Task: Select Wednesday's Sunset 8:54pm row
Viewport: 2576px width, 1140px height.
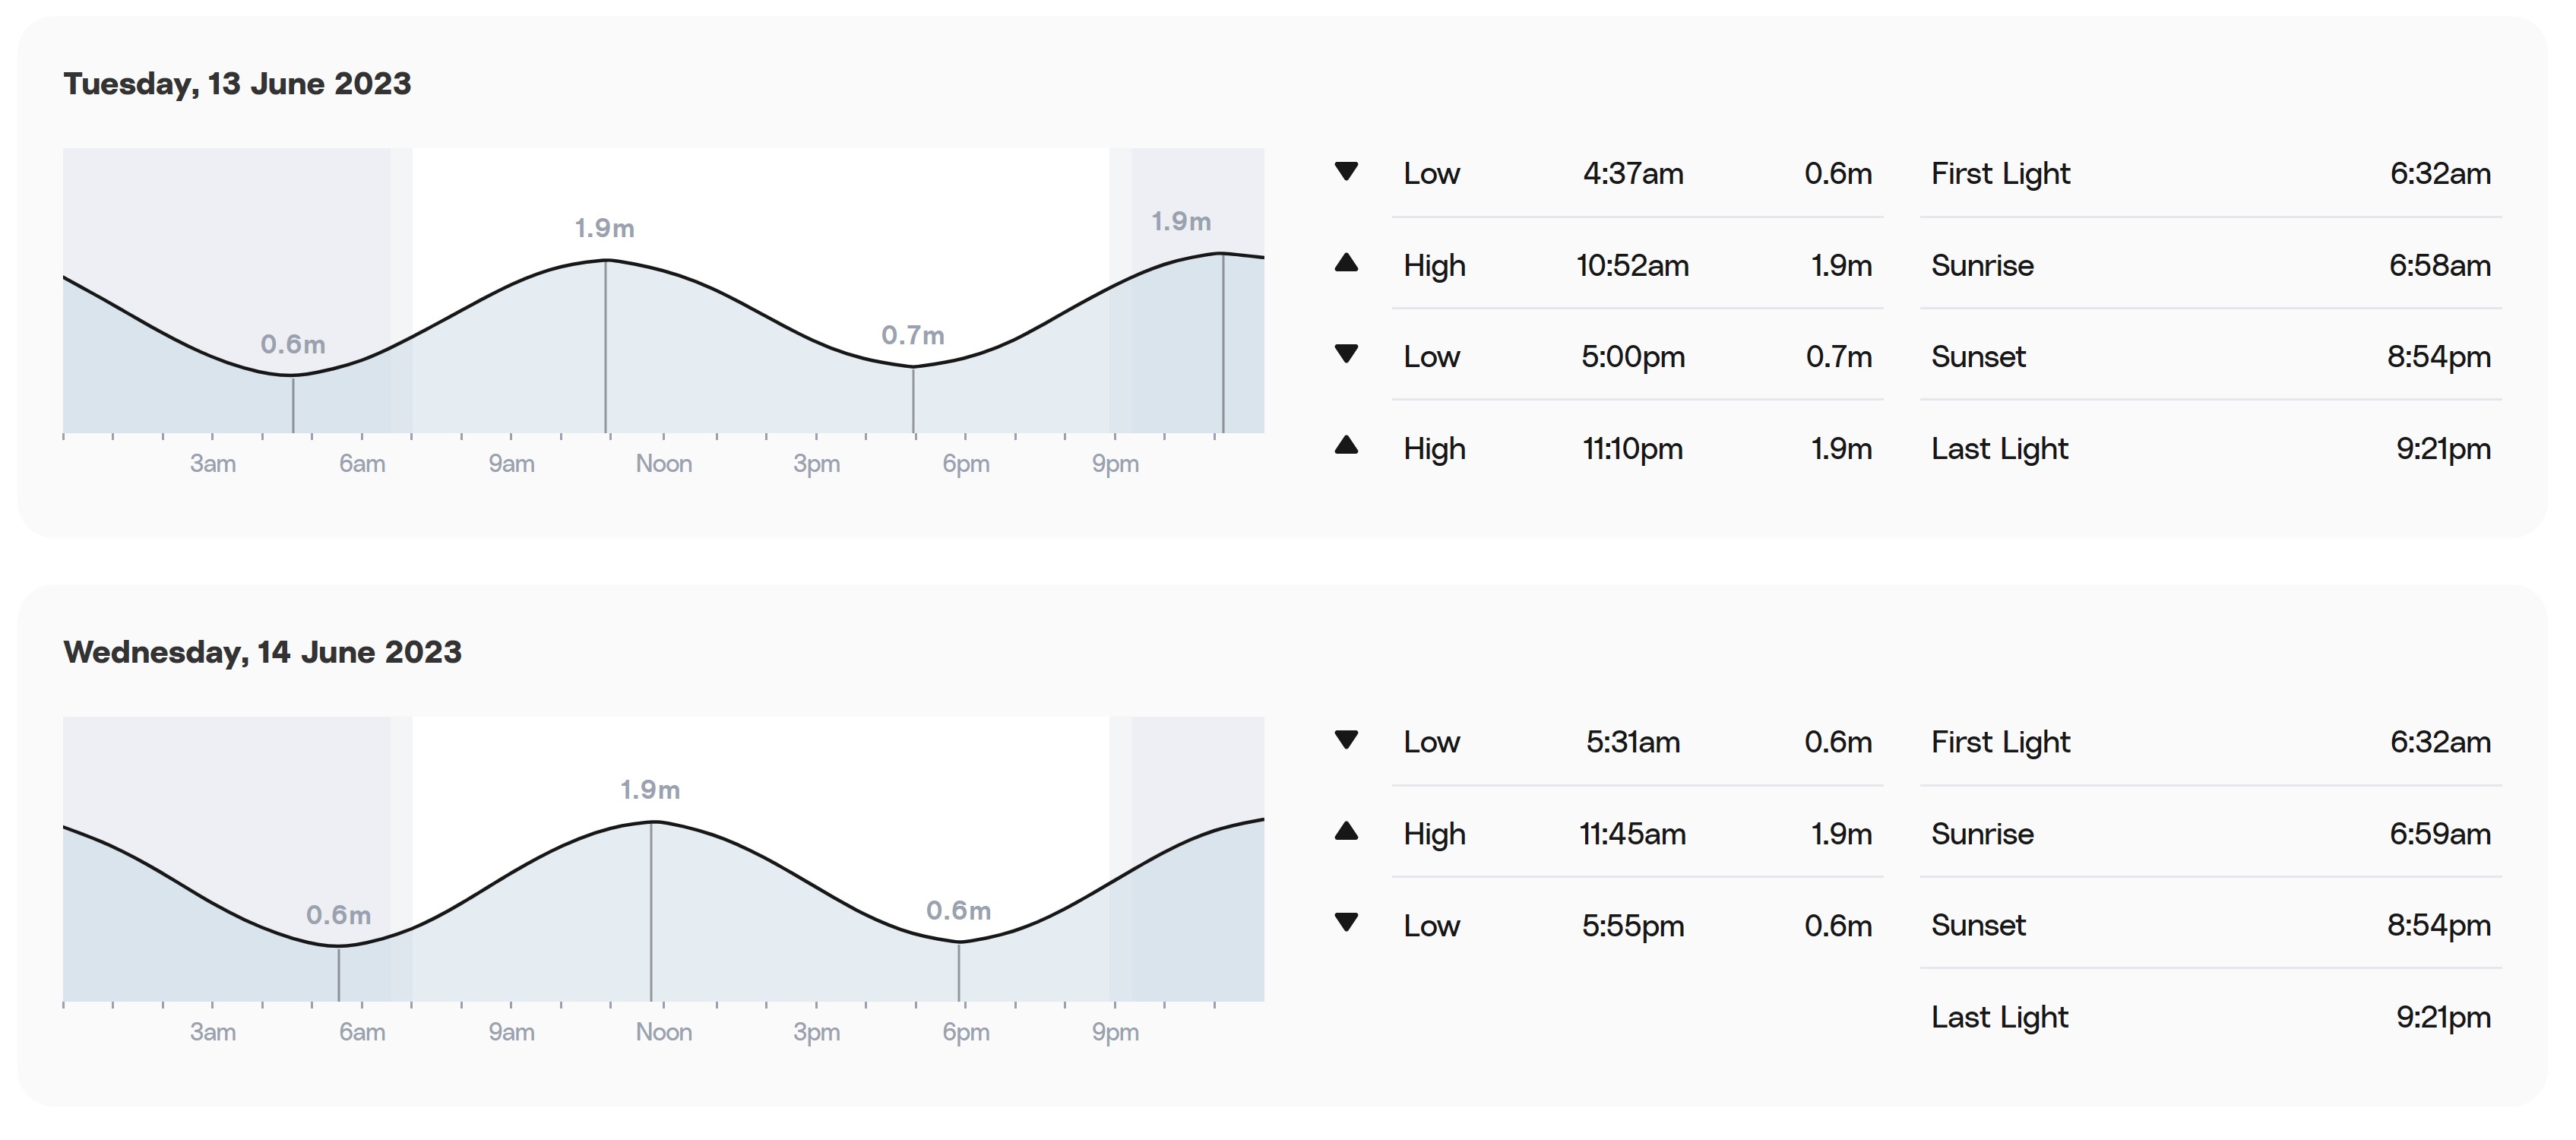Action: (x=2211, y=925)
